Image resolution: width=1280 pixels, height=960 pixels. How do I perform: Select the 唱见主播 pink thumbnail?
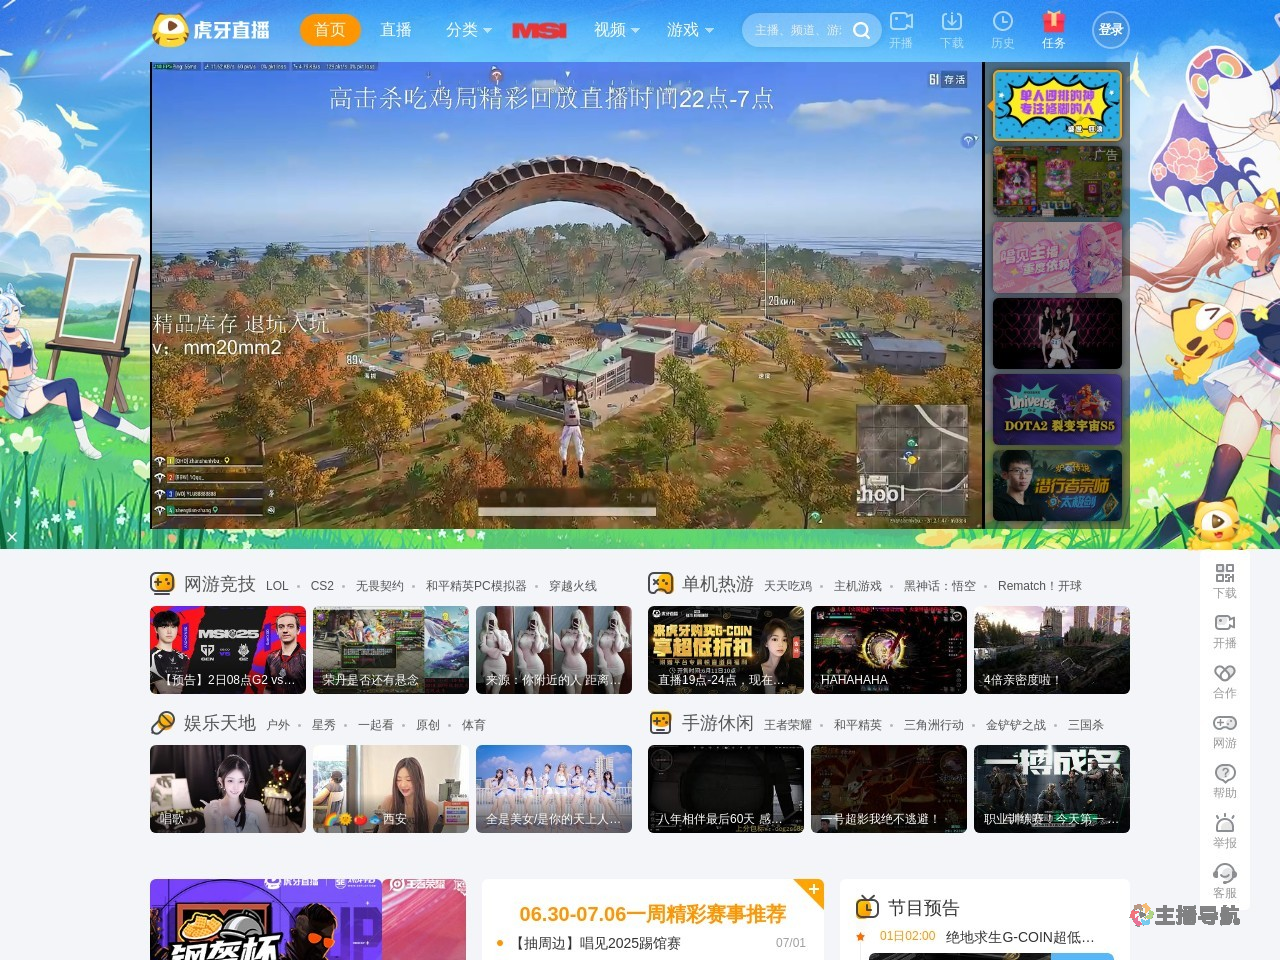[1057, 258]
